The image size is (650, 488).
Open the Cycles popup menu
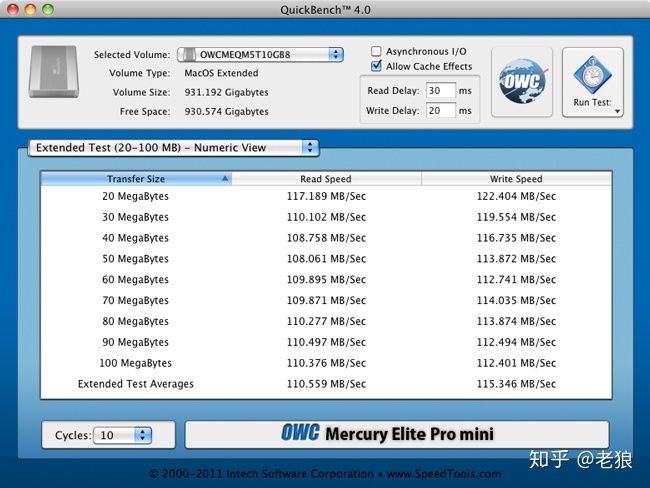[122, 435]
